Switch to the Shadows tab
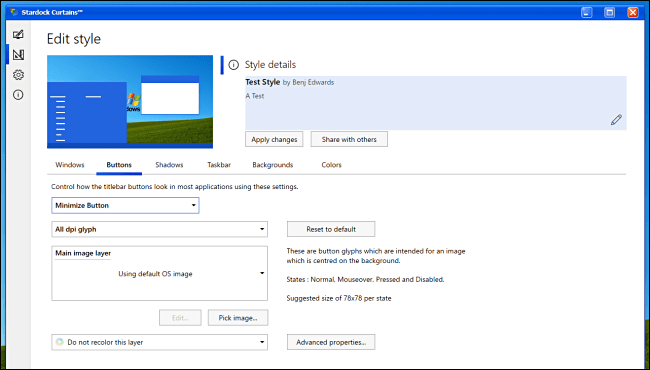This screenshot has height=370, width=650. 169,165
